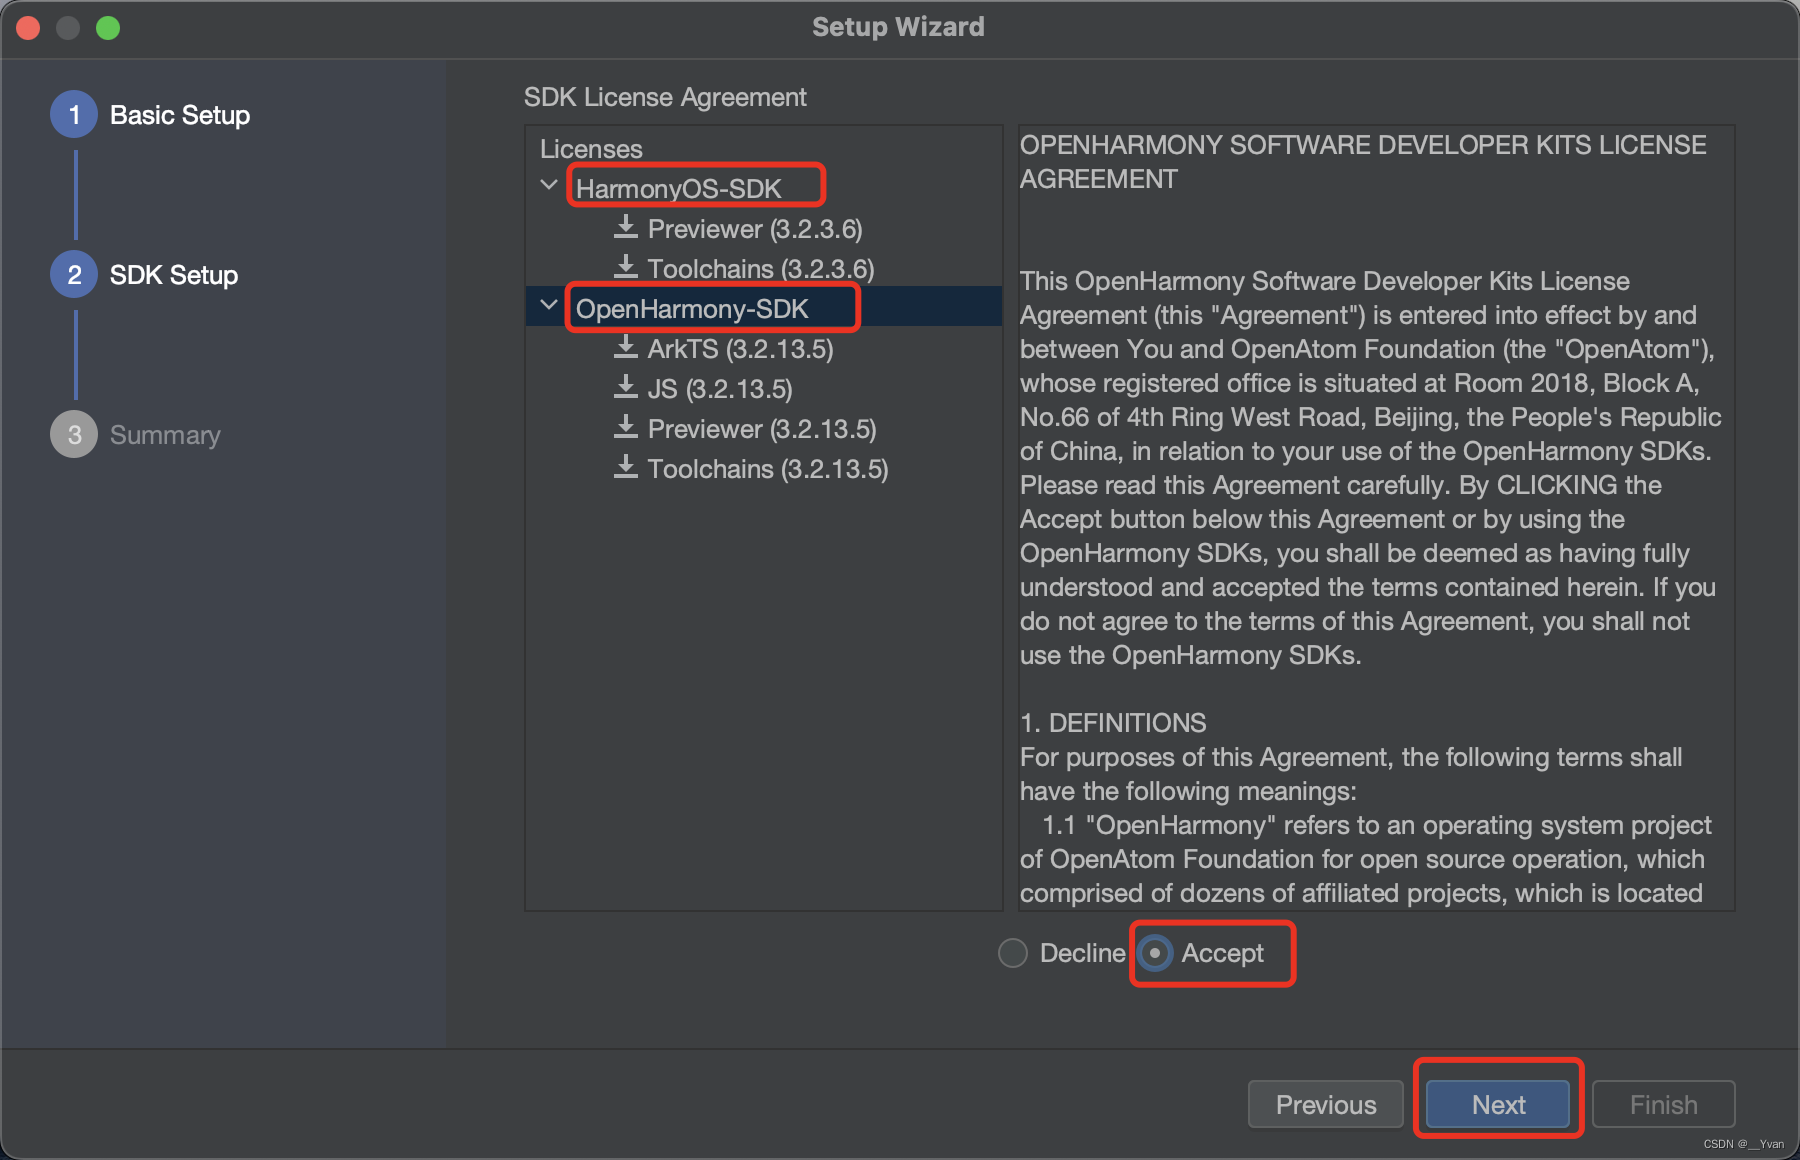Go to the Summary step label

coord(165,435)
